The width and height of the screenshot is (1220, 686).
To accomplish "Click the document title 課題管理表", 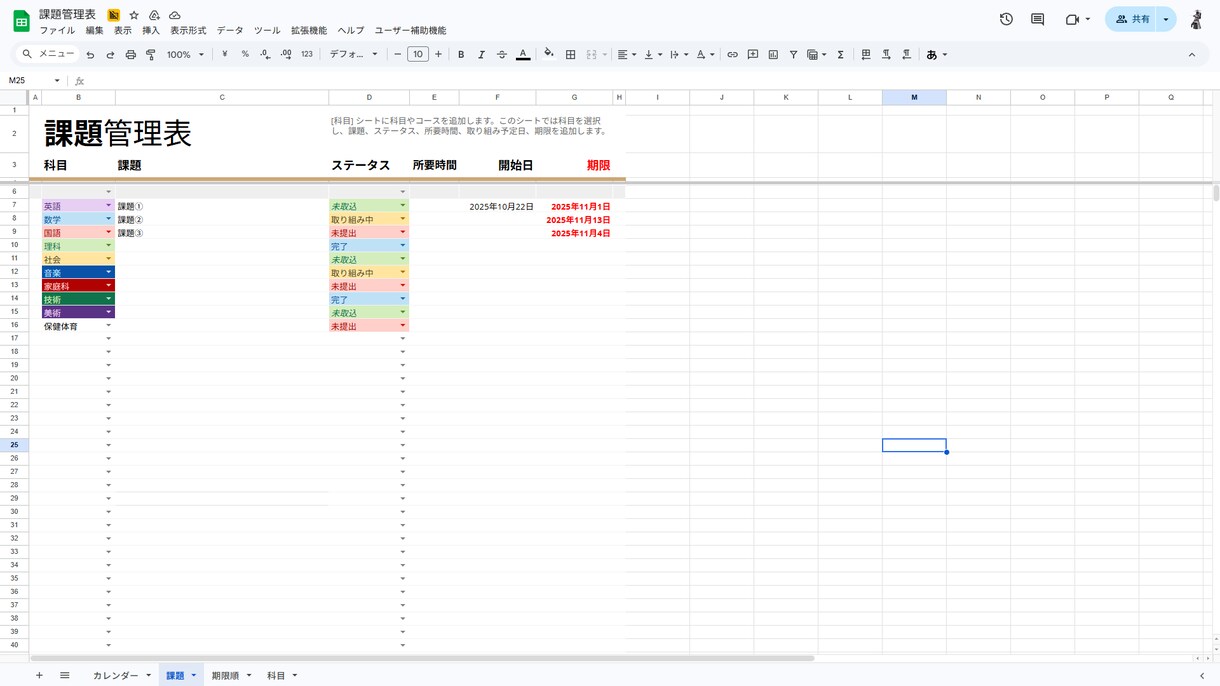I will (x=67, y=14).
